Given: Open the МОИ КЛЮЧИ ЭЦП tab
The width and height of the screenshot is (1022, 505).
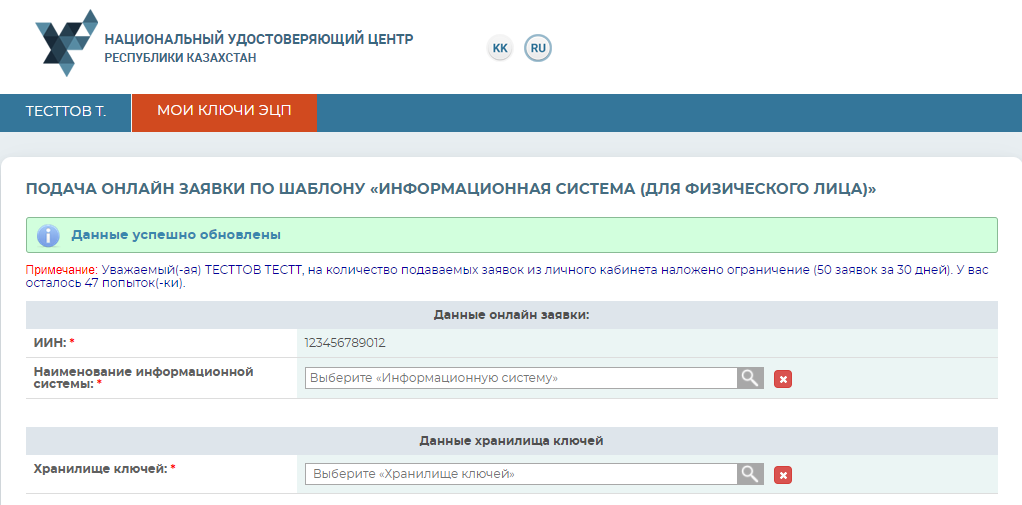Looking at the screenshot, I should pyautogui.click(x=224, y=112).
